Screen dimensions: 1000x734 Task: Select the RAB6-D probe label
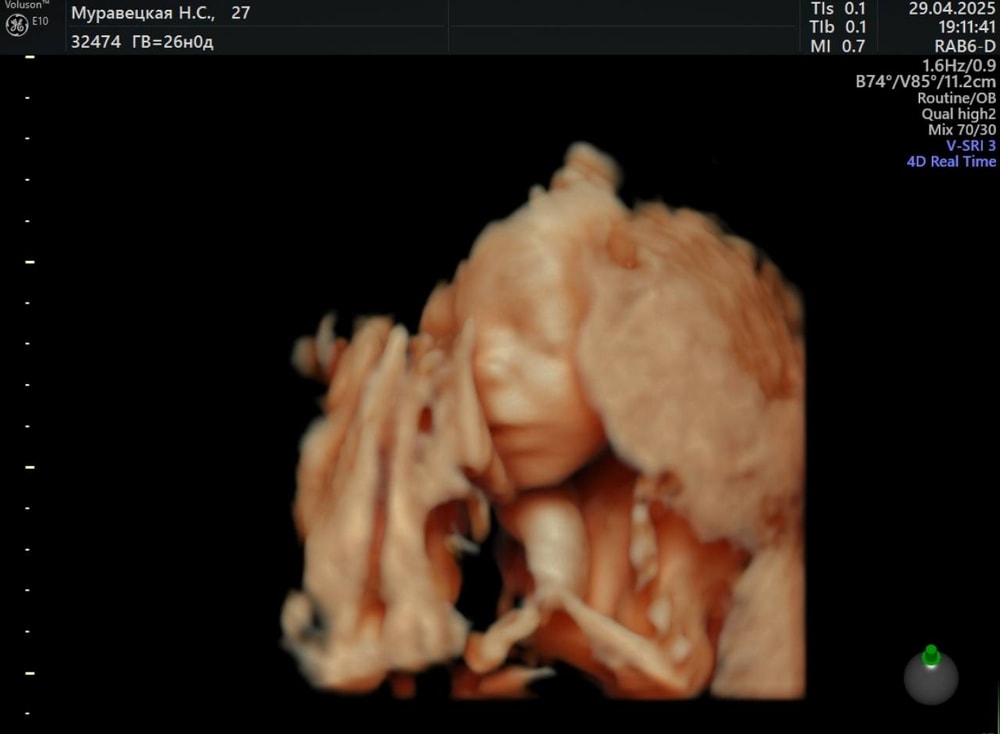coord(964,46)
